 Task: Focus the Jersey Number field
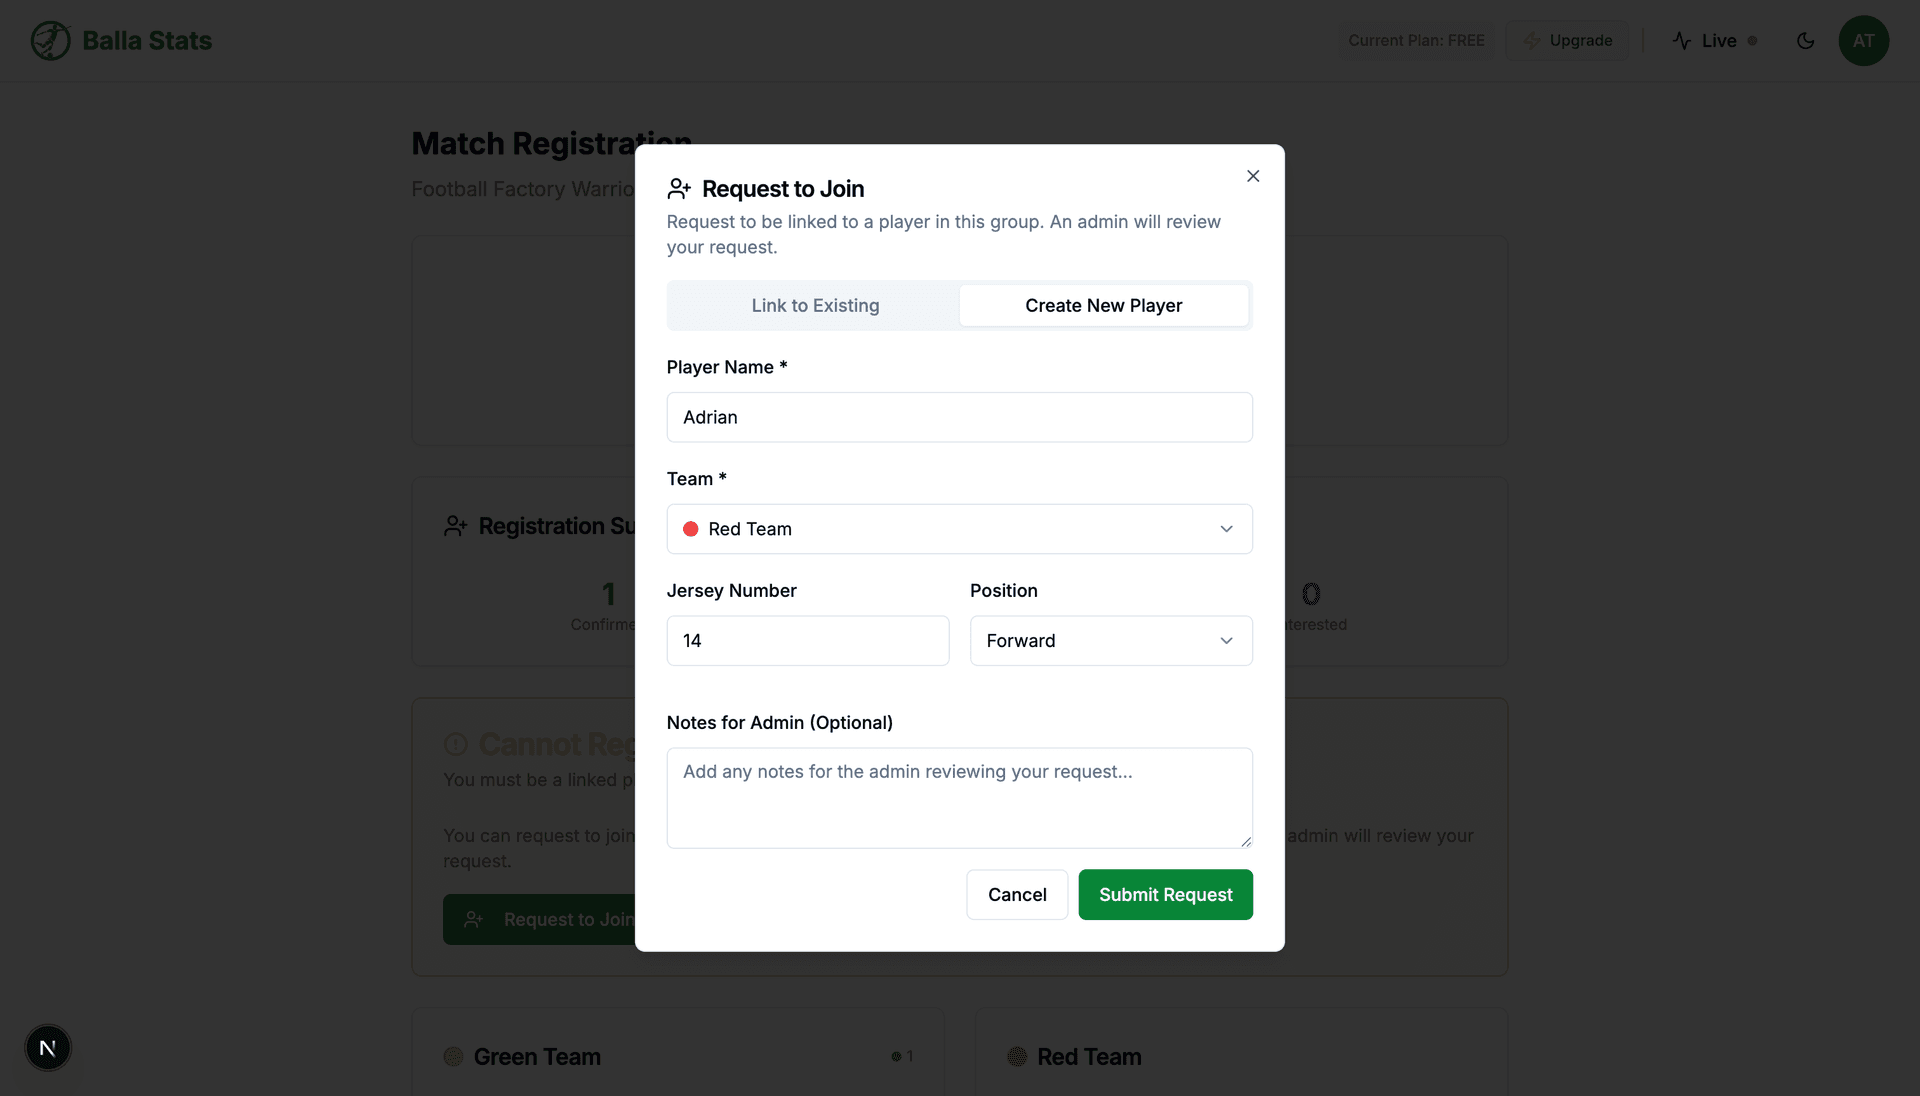click(807, 641)
